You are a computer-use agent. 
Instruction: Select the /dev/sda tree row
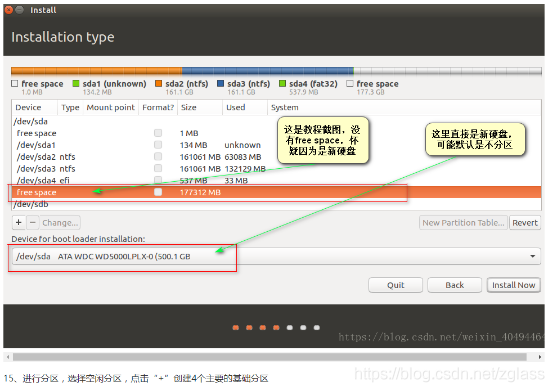[x=276, y=121]
